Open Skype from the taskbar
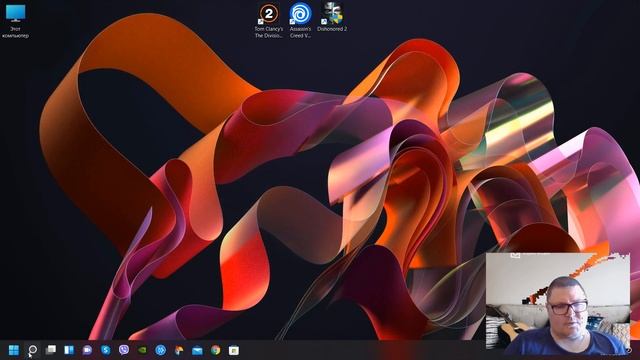Image resolution: width=640 pixels, height=360 pixels. (x=106, y=350)
